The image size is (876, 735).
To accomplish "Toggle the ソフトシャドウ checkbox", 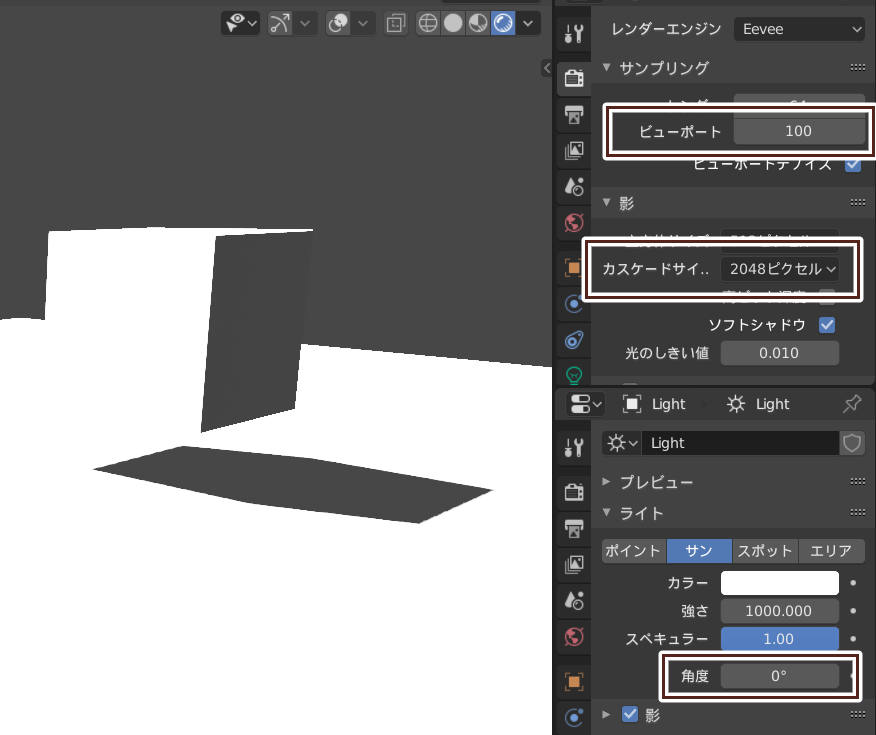I will click(827, 325).
